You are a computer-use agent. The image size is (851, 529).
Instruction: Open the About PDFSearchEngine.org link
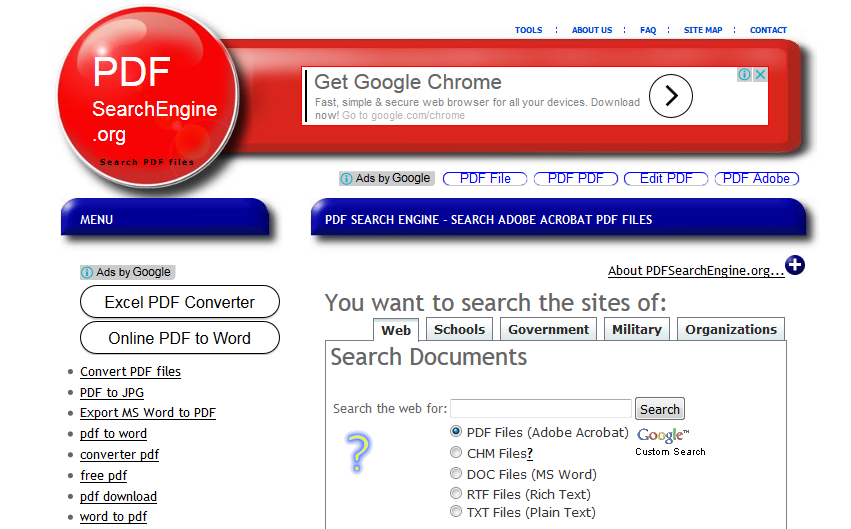click(696, 271)
